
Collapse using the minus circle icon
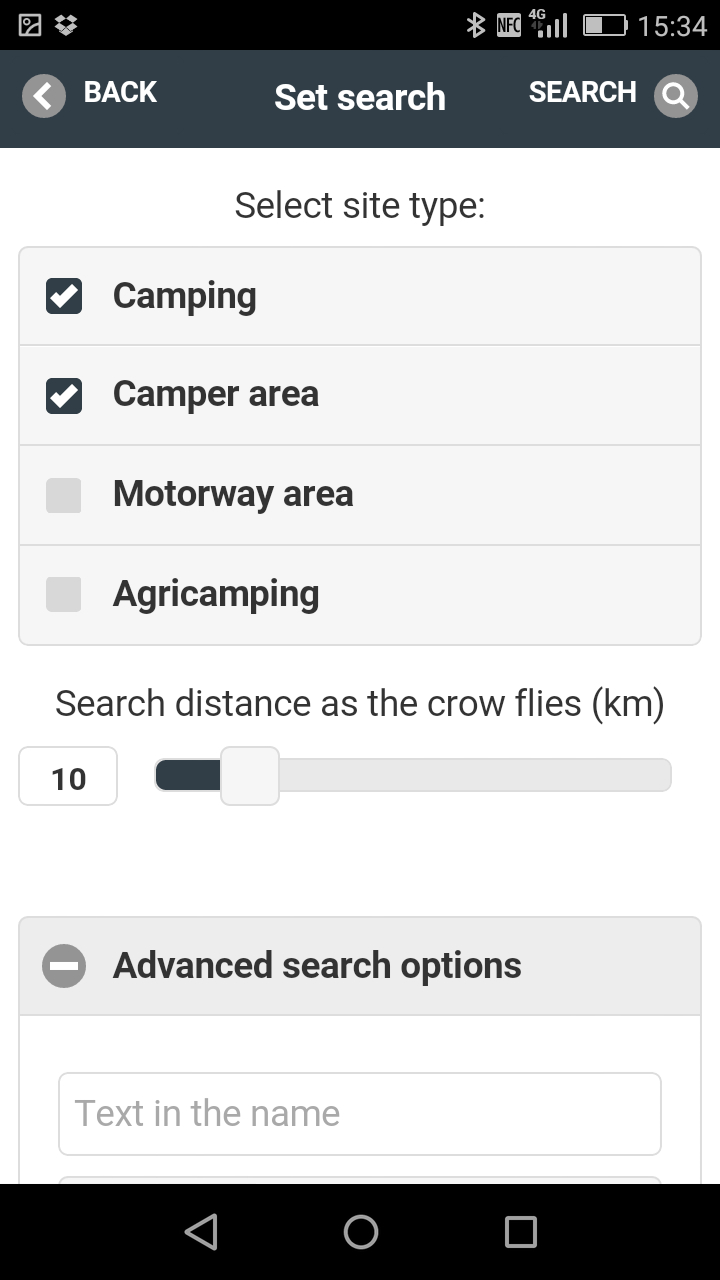(x=64, y=966)
